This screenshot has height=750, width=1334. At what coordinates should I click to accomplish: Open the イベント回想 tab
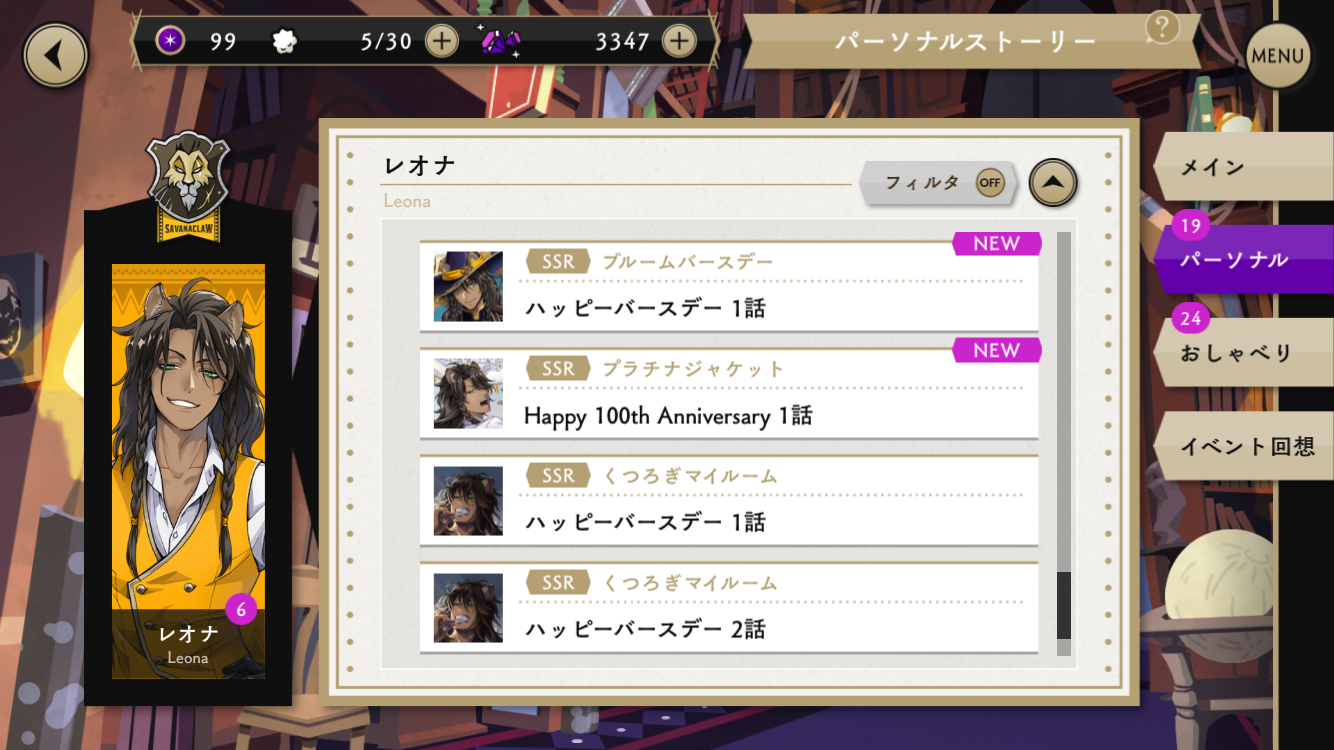(x=1243, y=446)
